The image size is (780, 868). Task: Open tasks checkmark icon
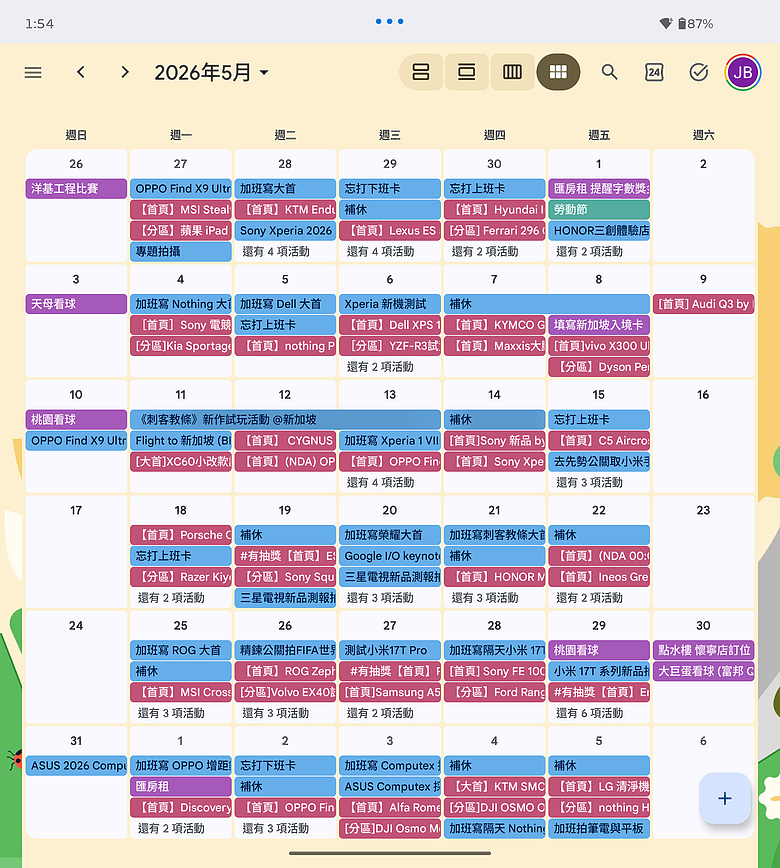tap(699, 72)
